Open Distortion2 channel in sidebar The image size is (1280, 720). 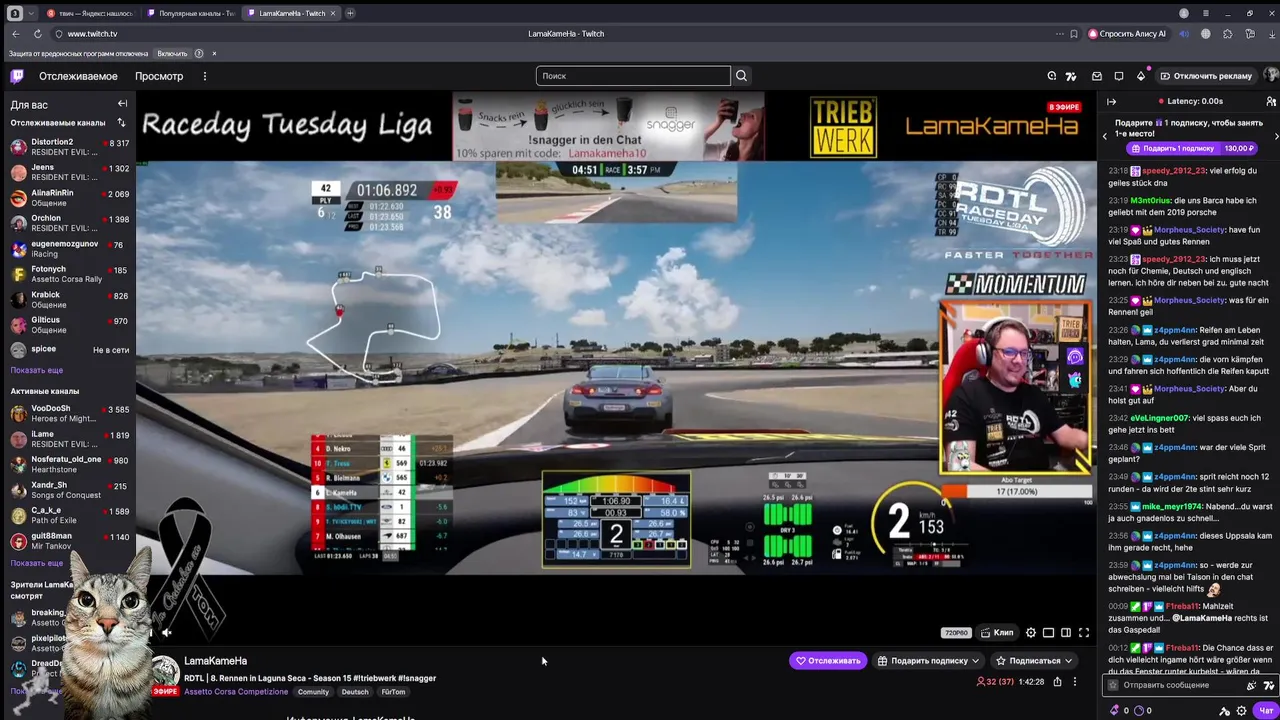[x=69, y=147]
